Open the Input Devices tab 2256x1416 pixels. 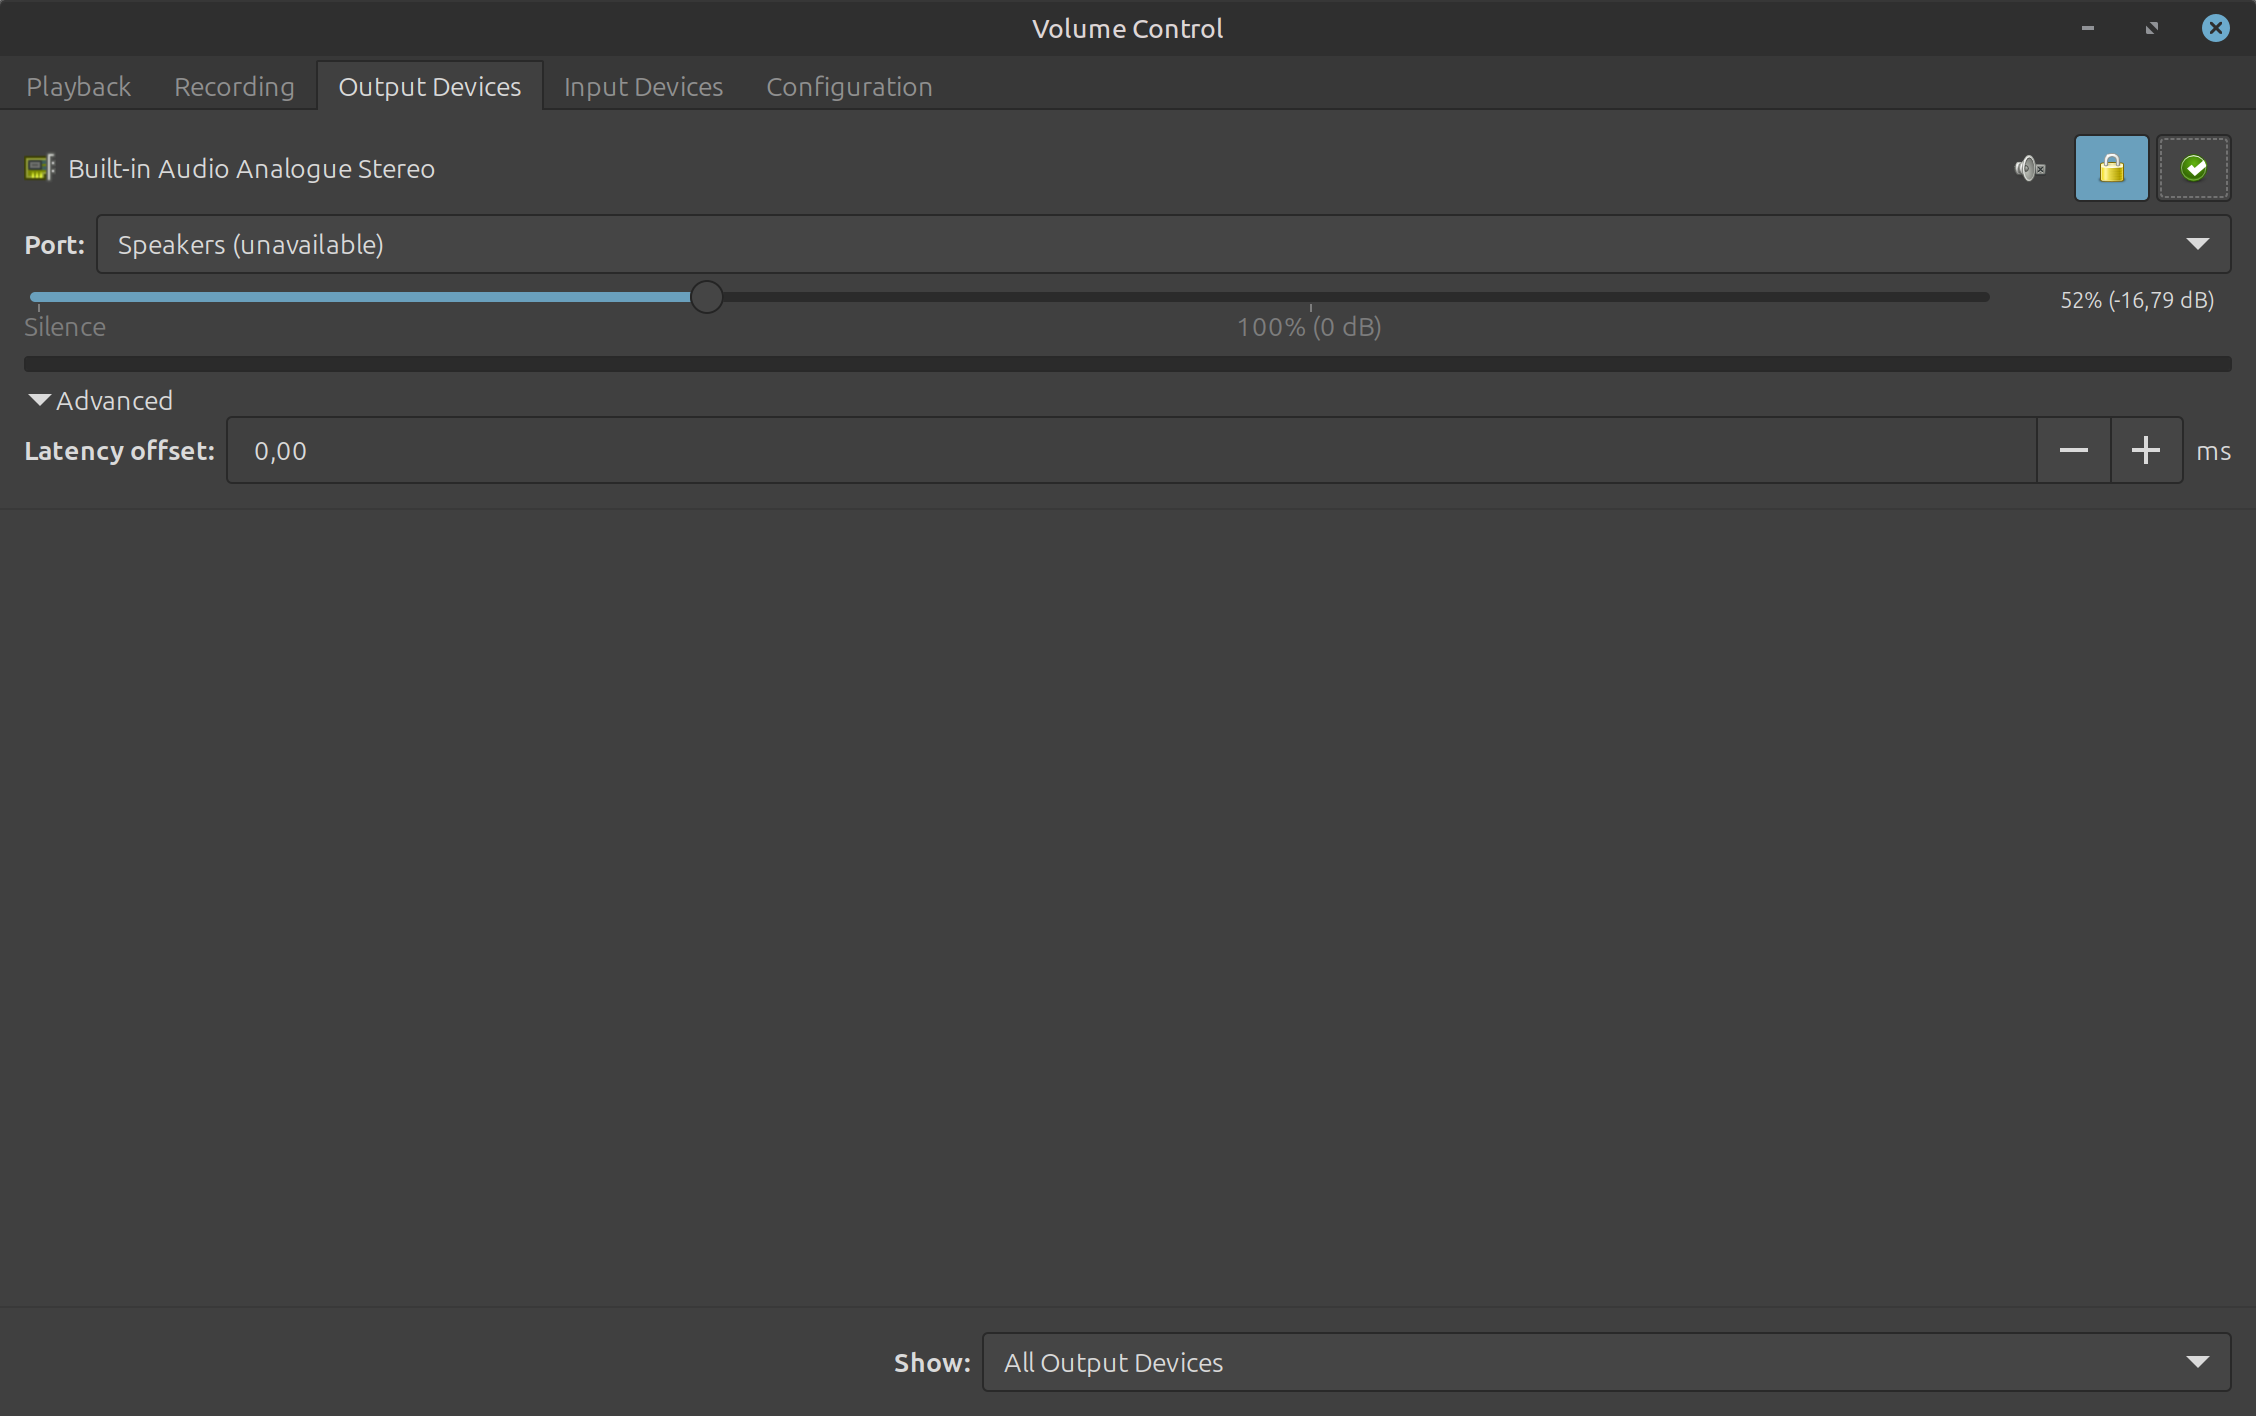[x=643, y=87]
